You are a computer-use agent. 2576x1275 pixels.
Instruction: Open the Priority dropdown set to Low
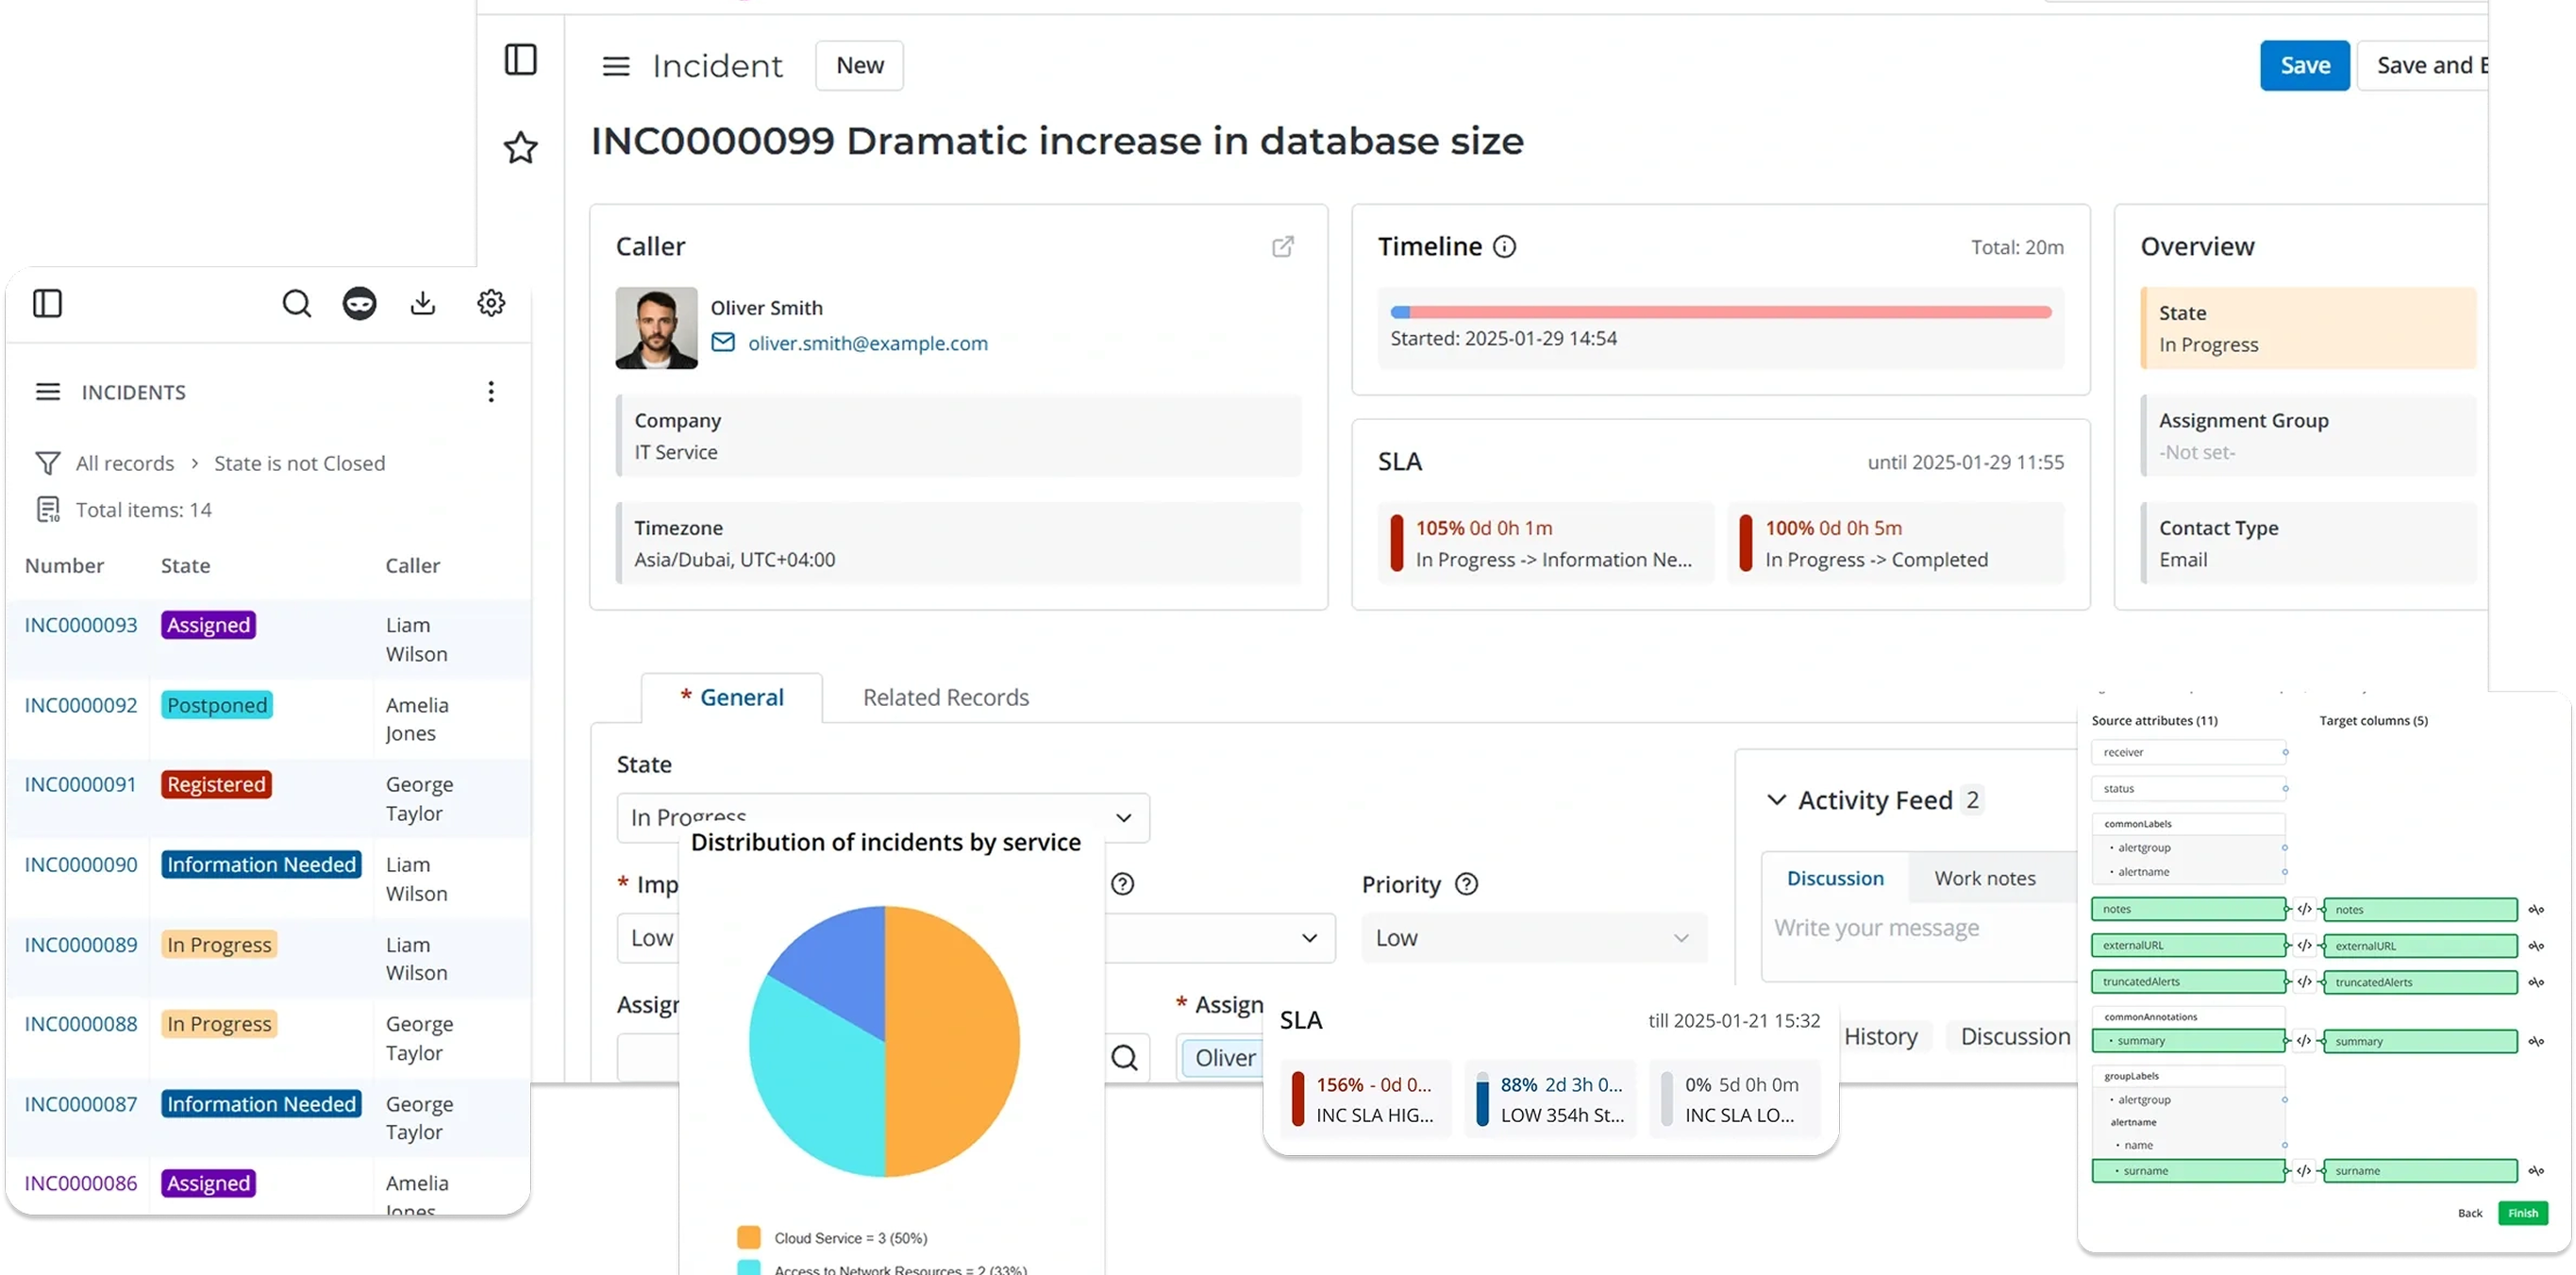tap(1534, 938)
